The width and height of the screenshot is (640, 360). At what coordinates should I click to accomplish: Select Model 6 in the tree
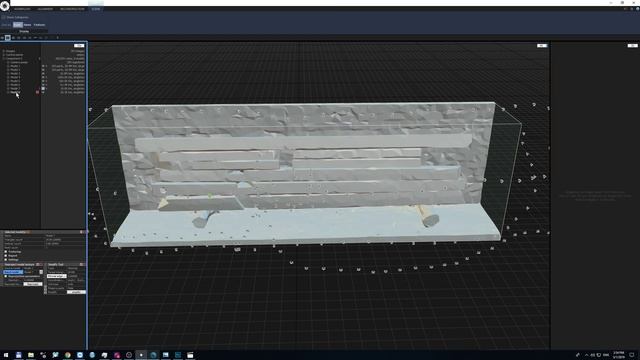pos(15,84)
